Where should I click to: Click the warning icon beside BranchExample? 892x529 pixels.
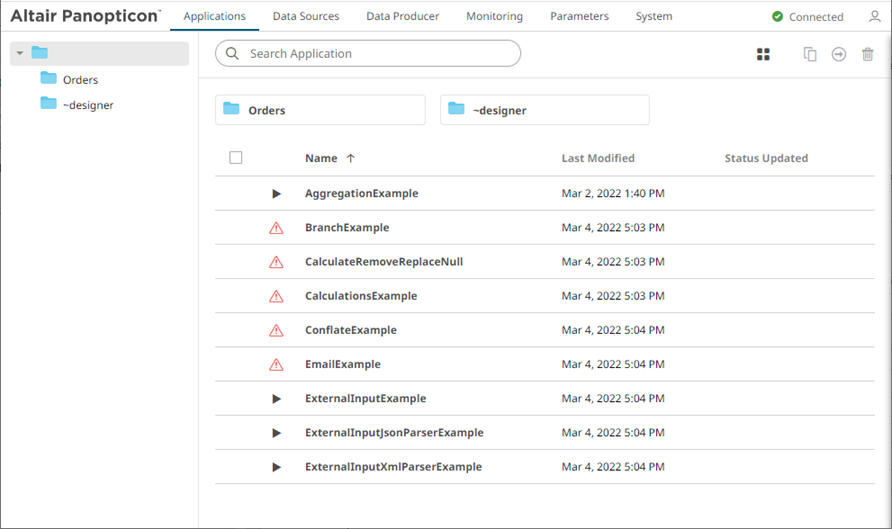click(277, 228)
